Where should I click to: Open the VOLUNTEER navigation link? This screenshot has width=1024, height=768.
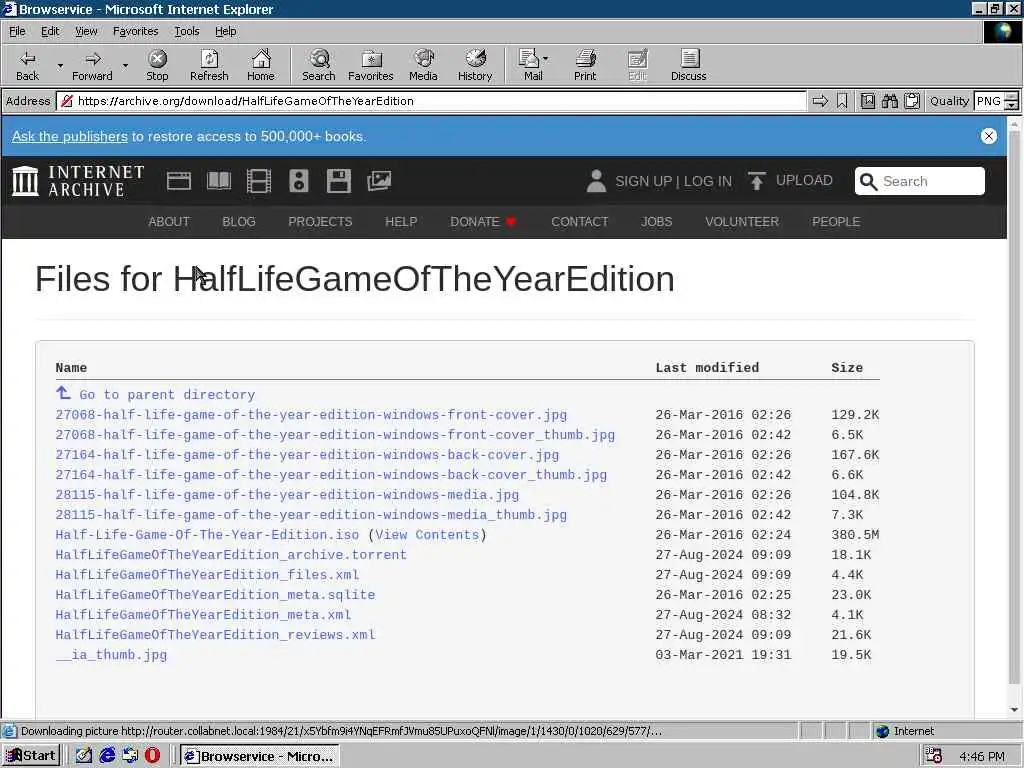coord(742,221)
